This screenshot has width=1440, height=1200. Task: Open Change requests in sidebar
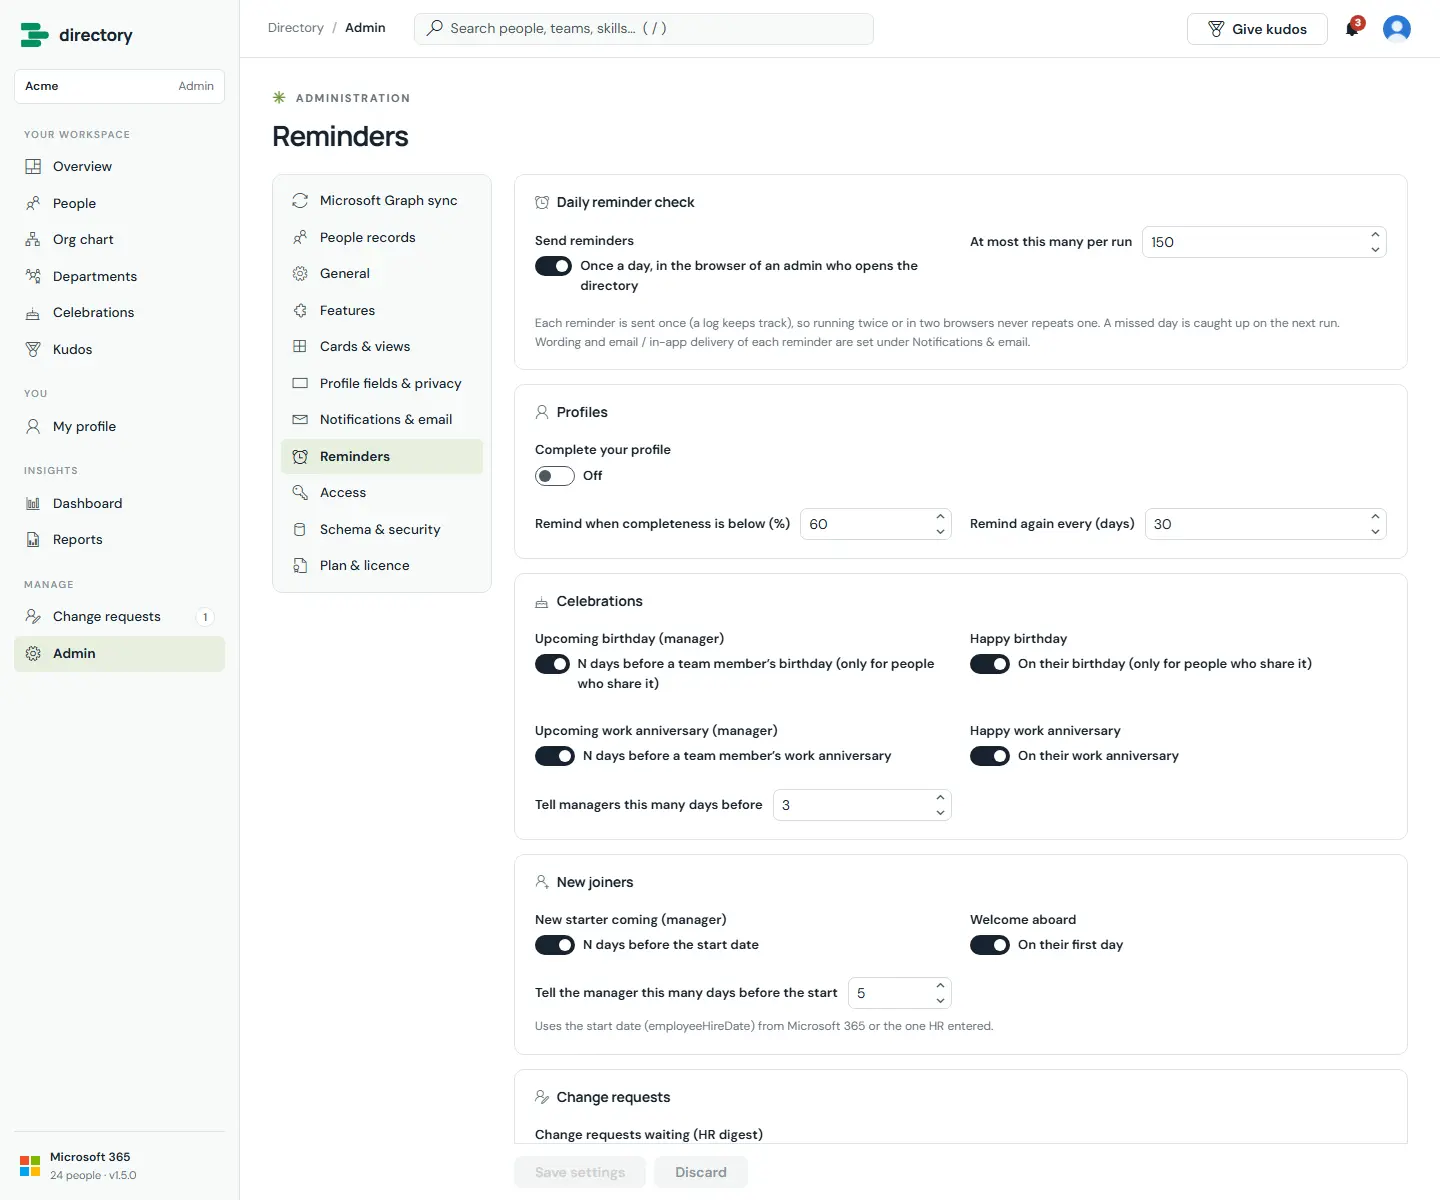coord(119,617)
